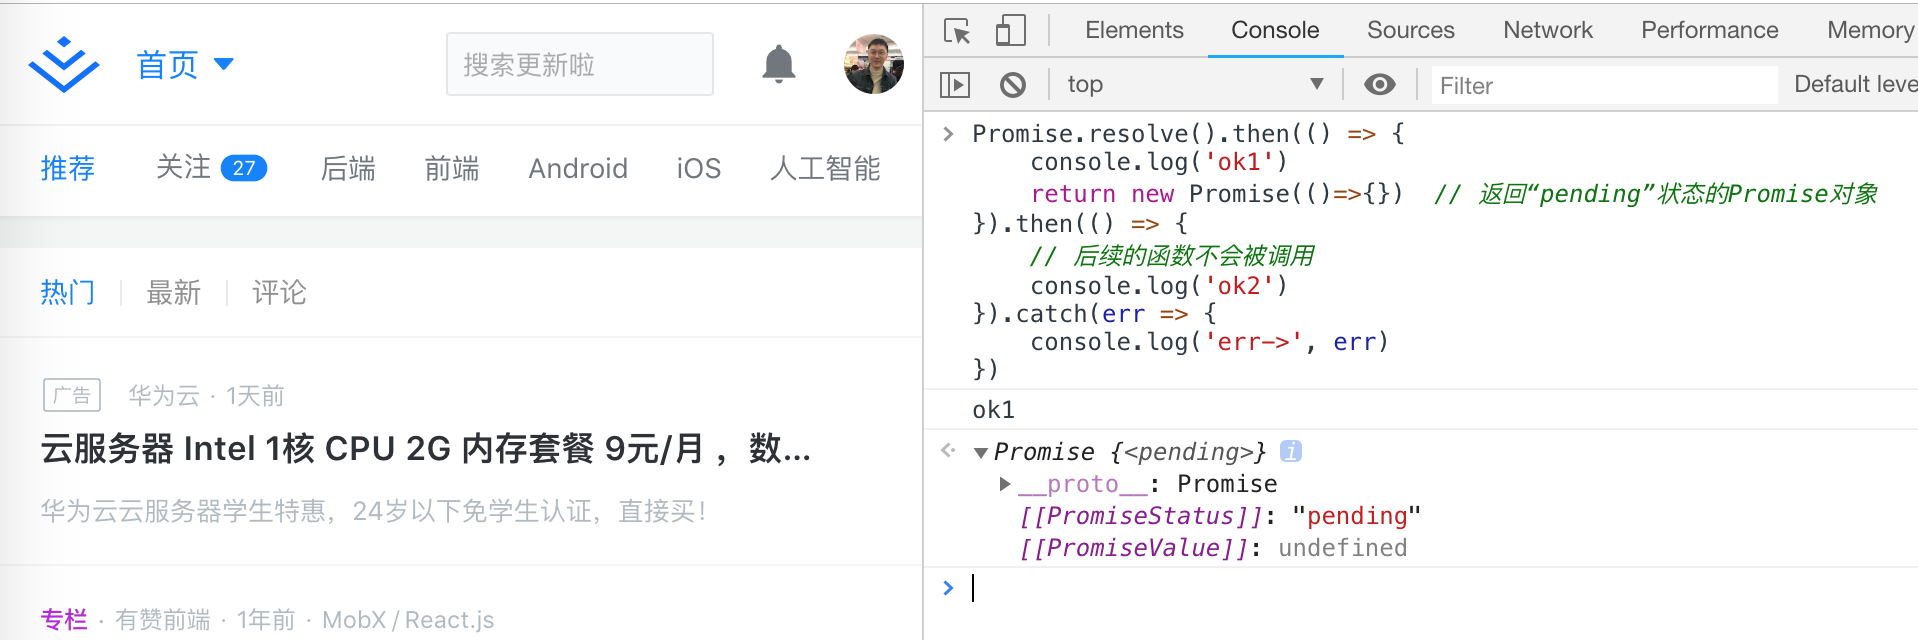Image resolution: width=1918 pixels, height=640 pixels.
Task: Open the 首页 dropdown menu
Action: point(184,63)
